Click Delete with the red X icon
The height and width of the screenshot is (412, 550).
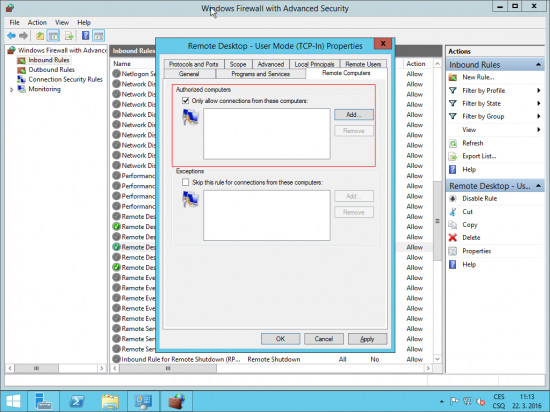[x=471, y=238]
